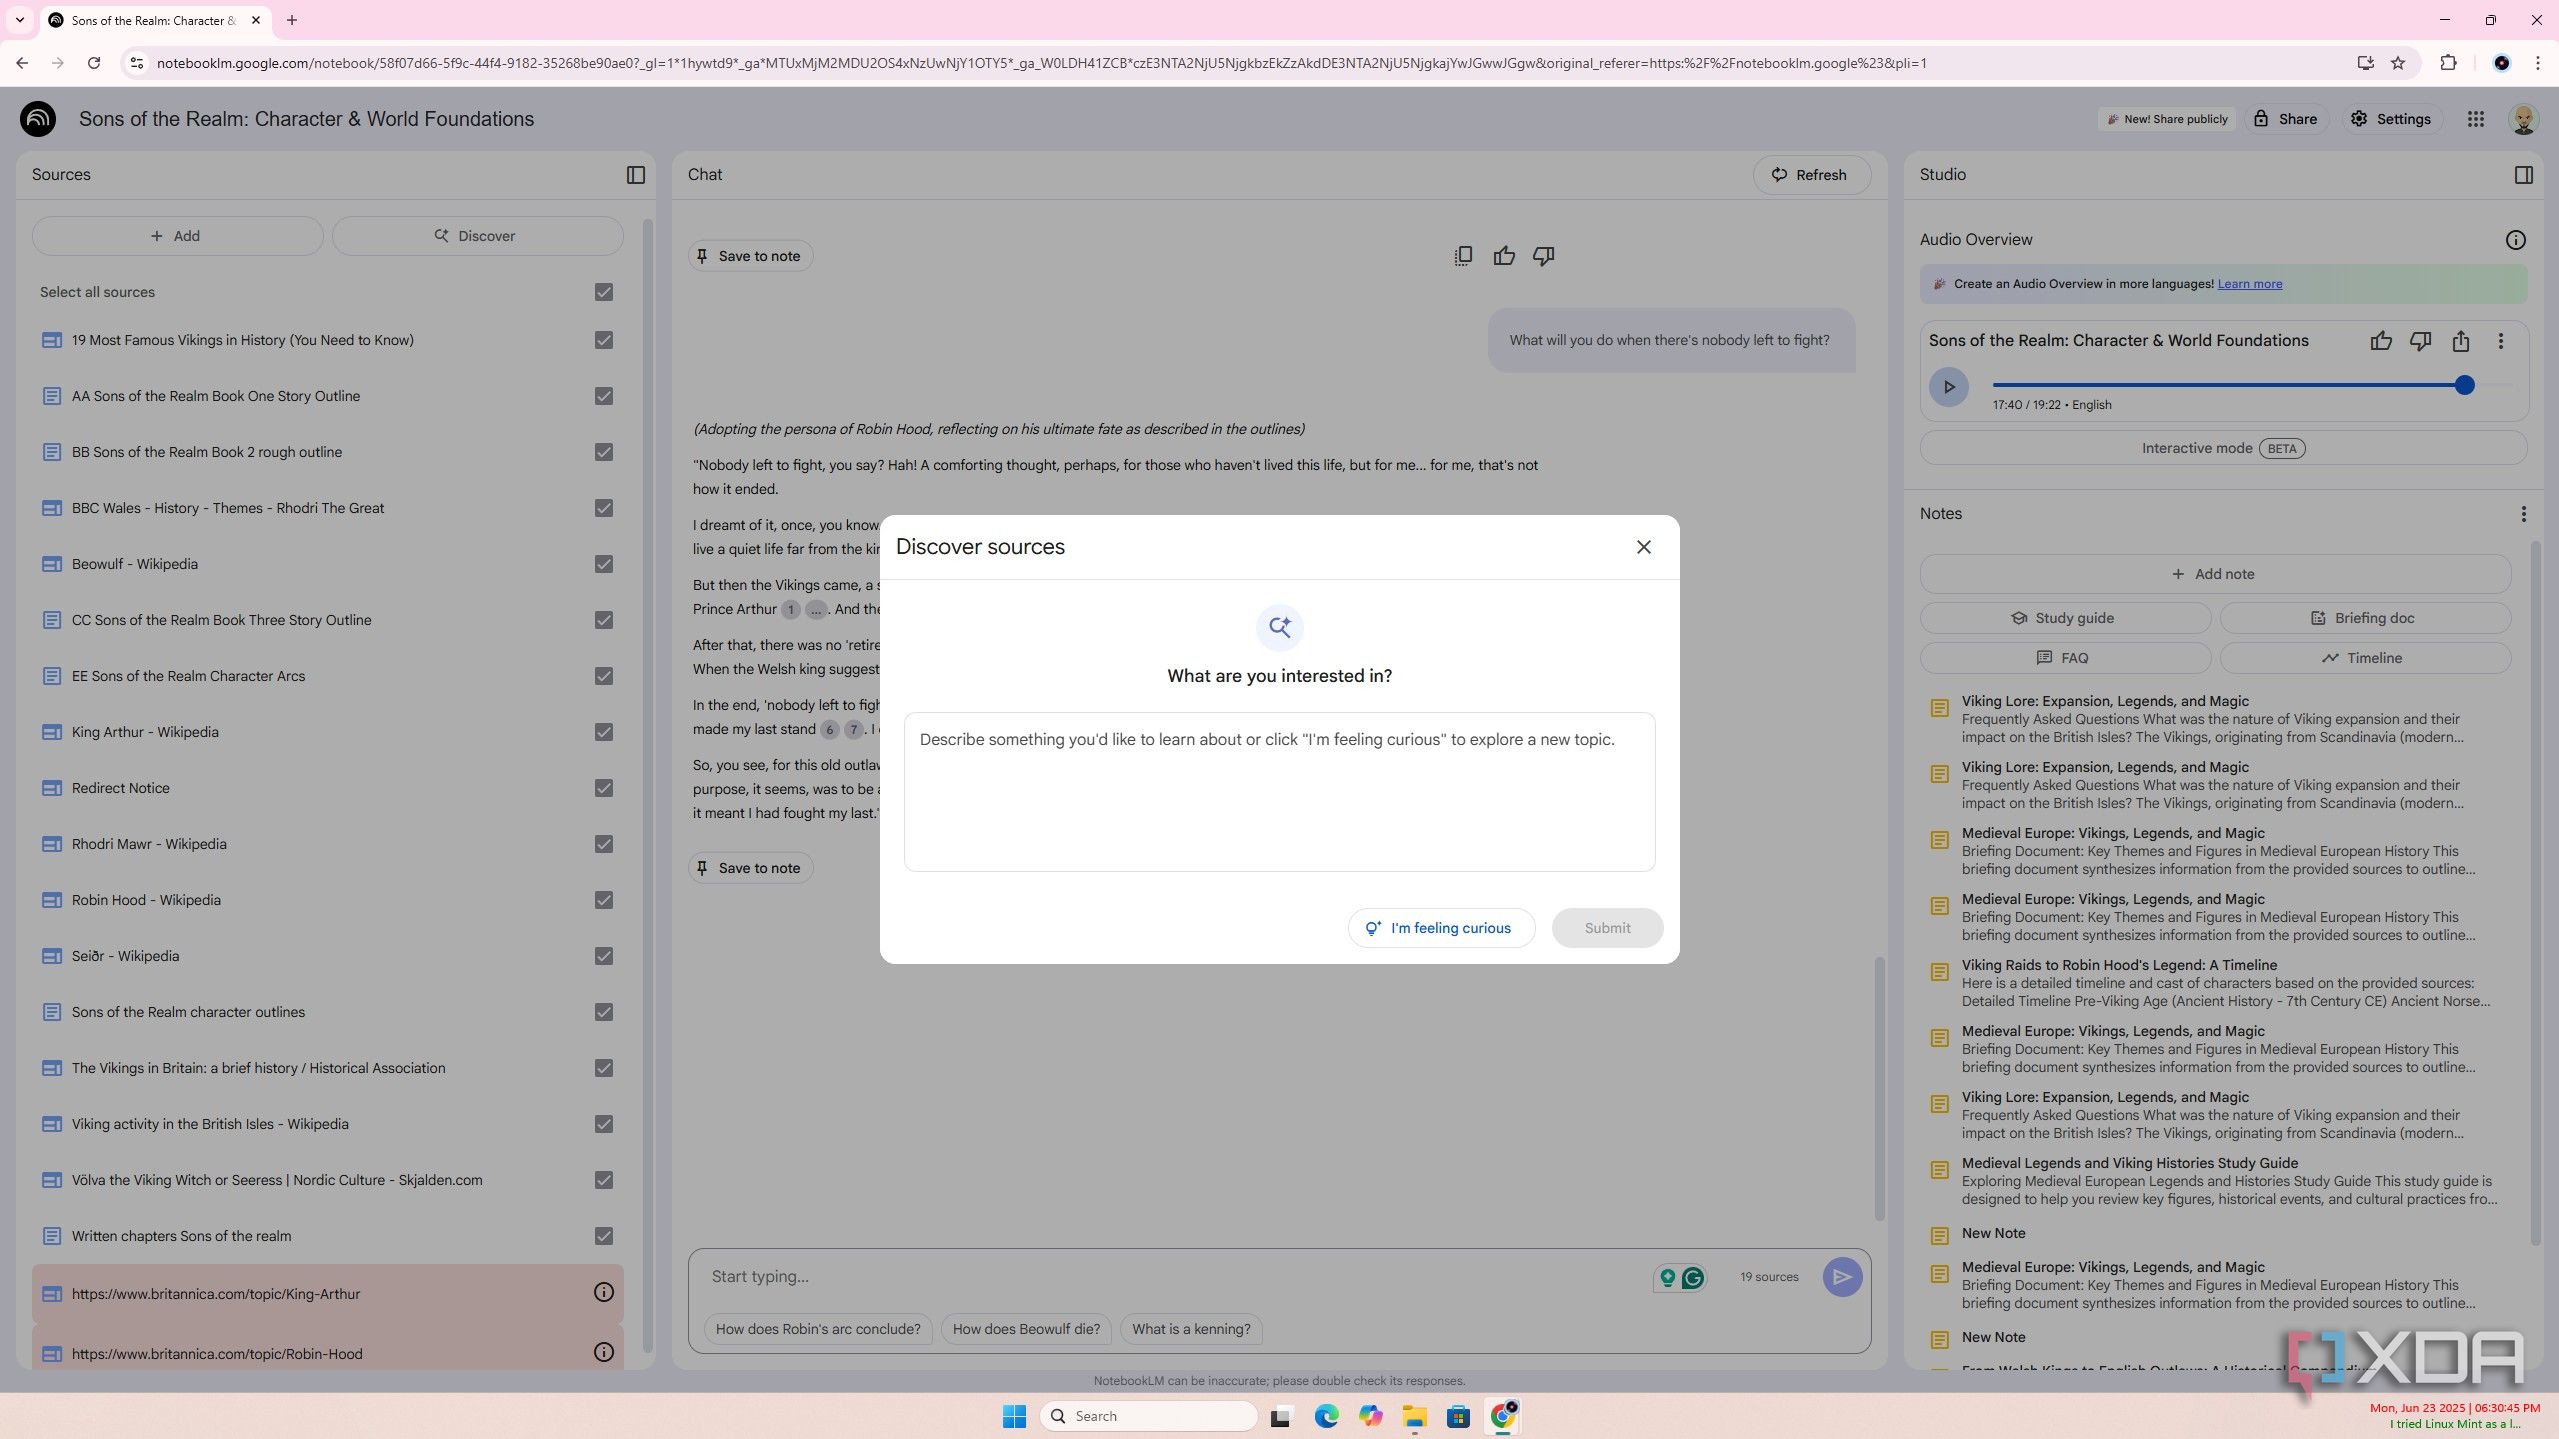Uncheck King Arthur - Wikipedia source

point(603,732)
